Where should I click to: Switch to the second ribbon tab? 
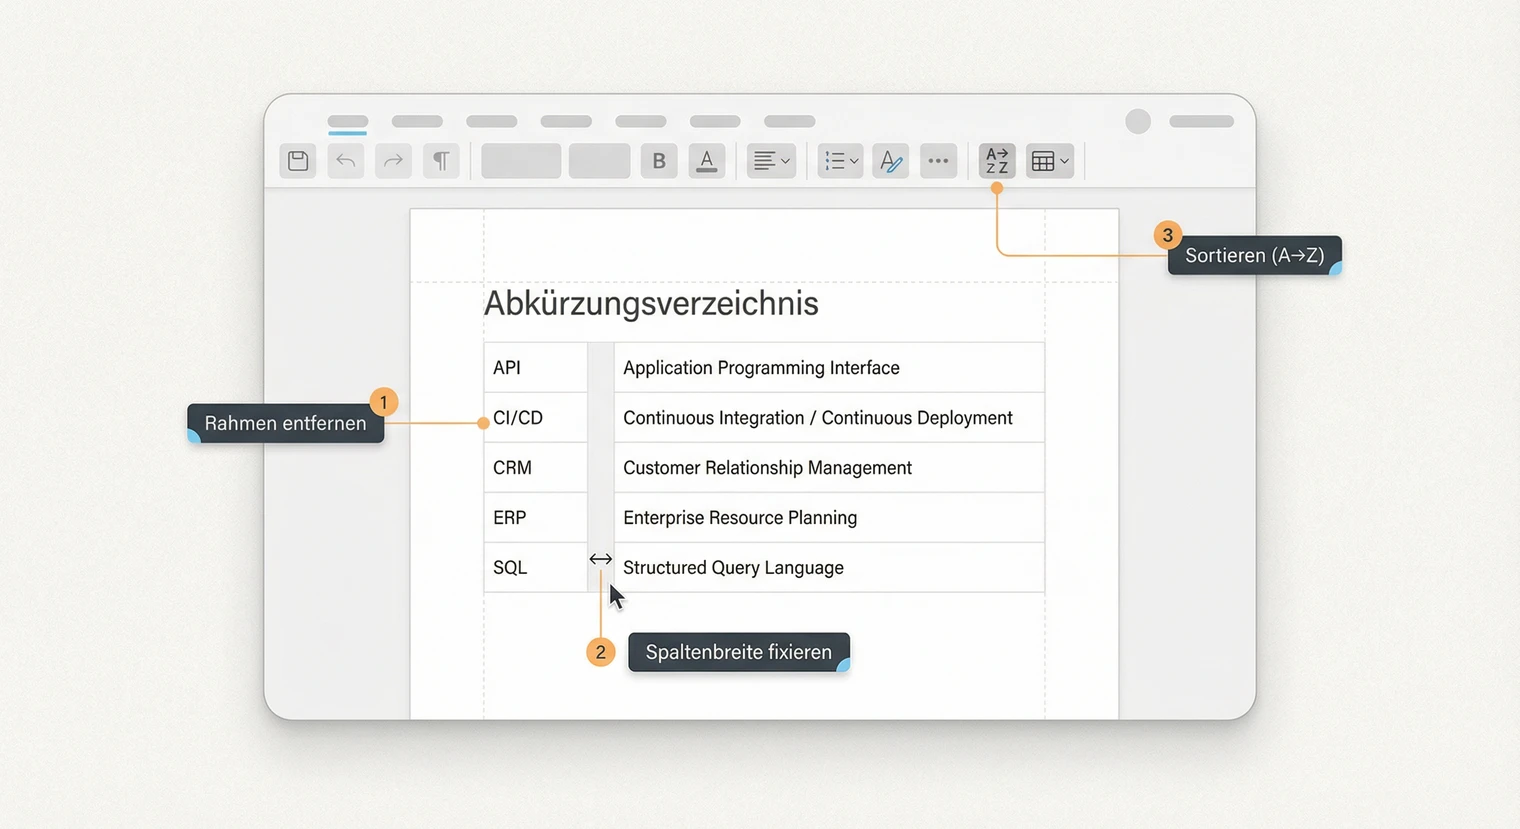pos(417,122)
